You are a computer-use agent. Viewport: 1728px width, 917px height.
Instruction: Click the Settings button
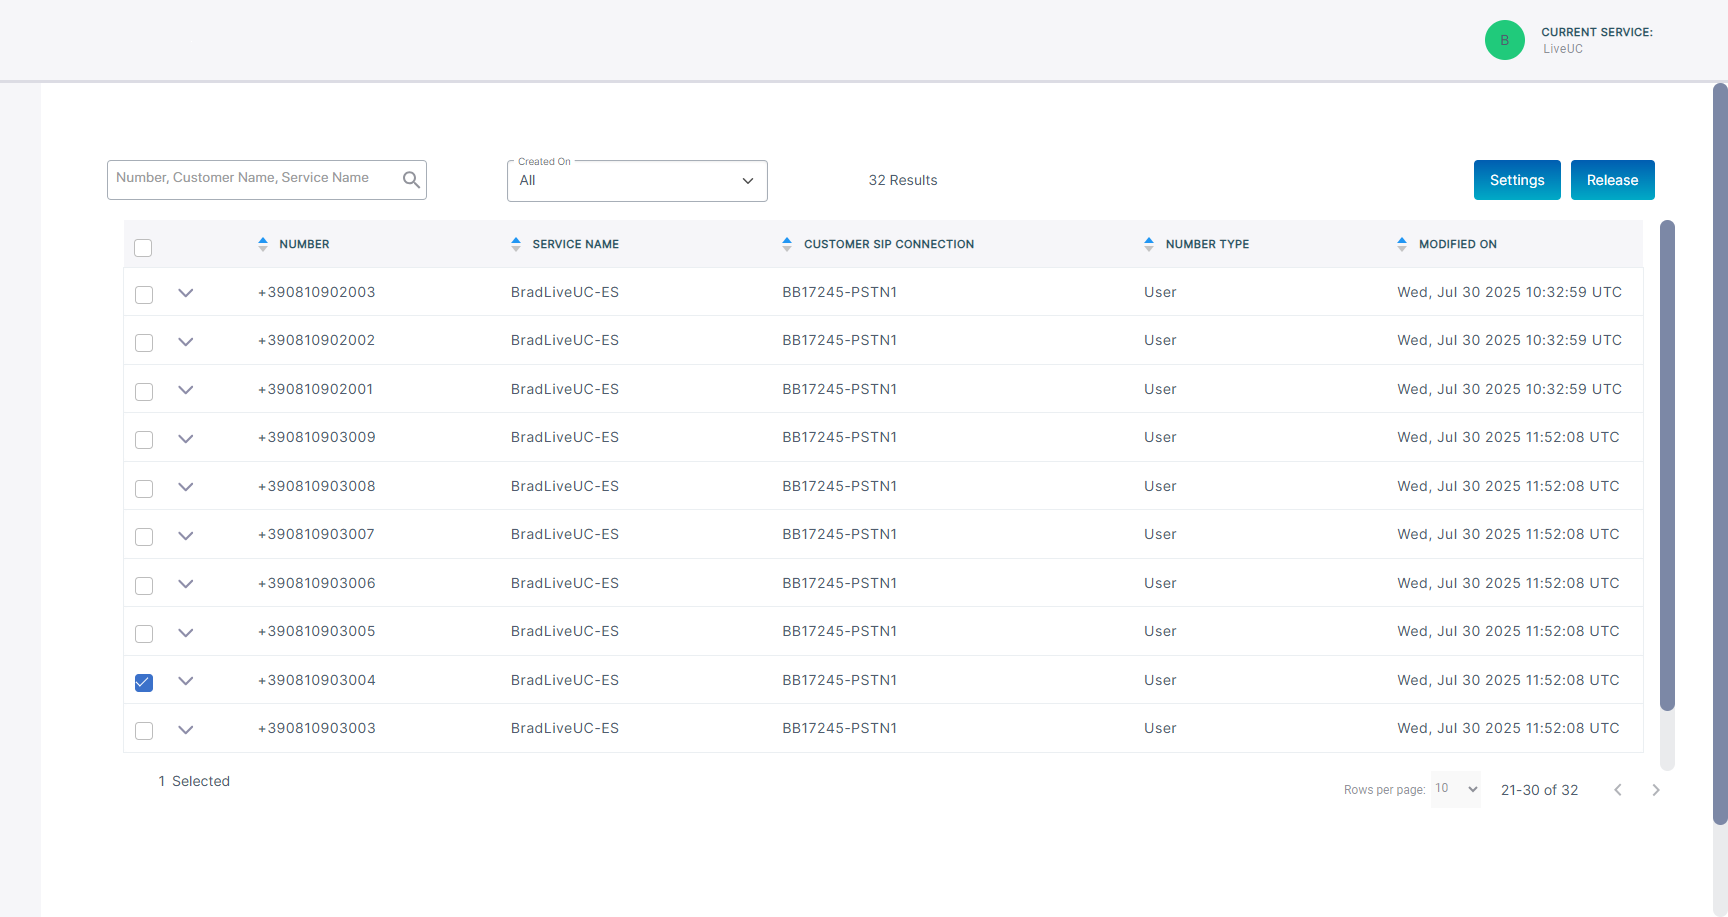click(1516, 180)
